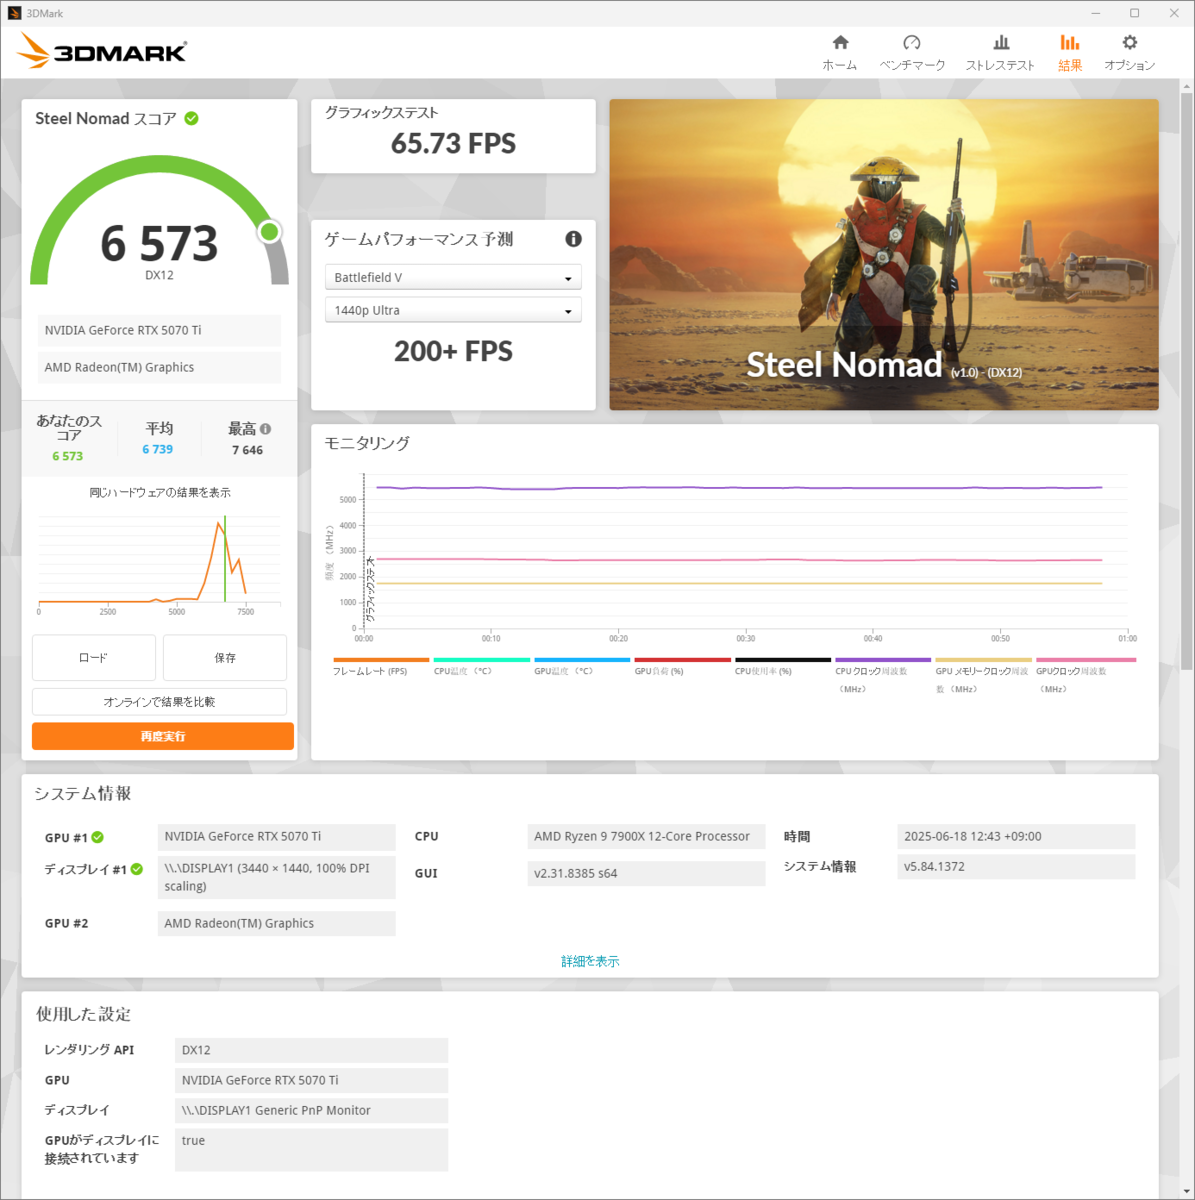The height and width of the screenshot is (1200, 1195).
Task: Click the green check next to GPU #1
Action: point(98,838)
